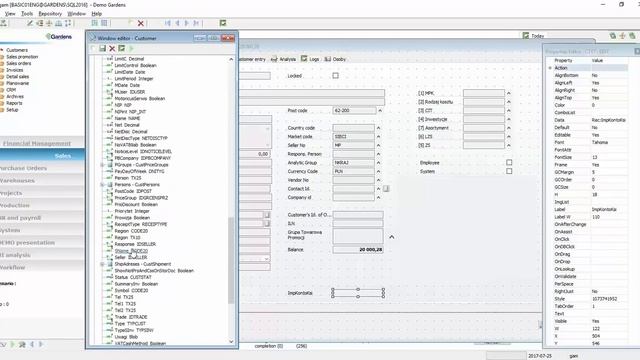Click the Balance value field
Viewport: 640px width, 360px height.
point(358,249)
